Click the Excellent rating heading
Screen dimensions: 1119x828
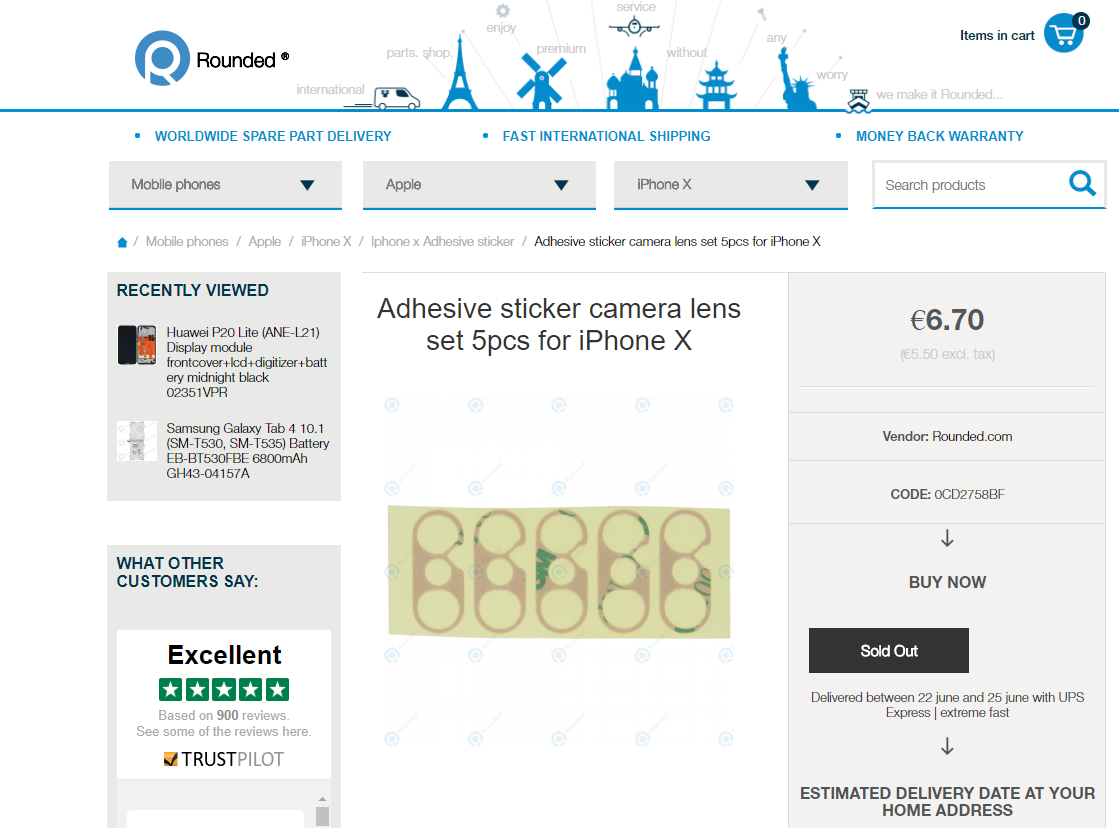tap(224, 655)
